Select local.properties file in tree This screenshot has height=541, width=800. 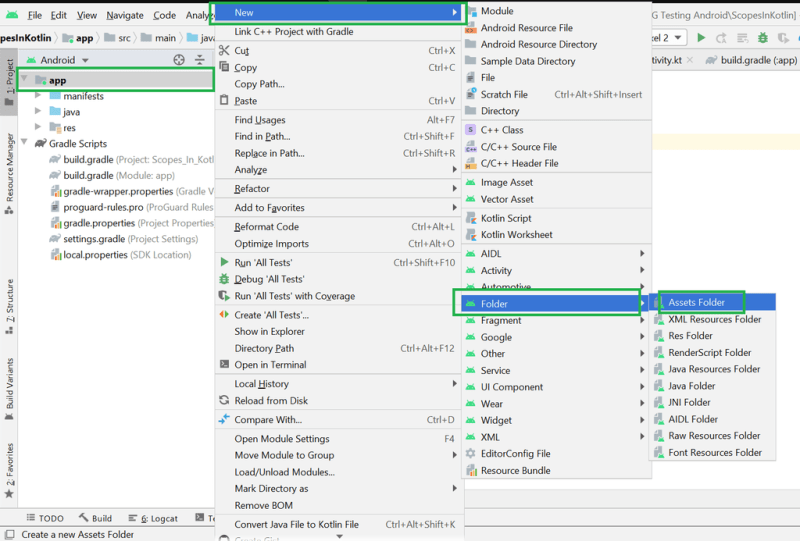[120, 255]
